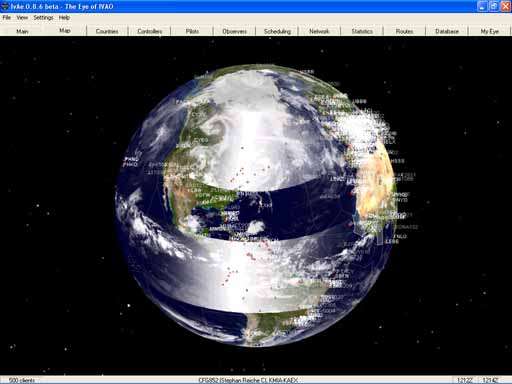Switch to the Network tab
512x384 pixels.
pyautogui.click(x=319, y=31)
